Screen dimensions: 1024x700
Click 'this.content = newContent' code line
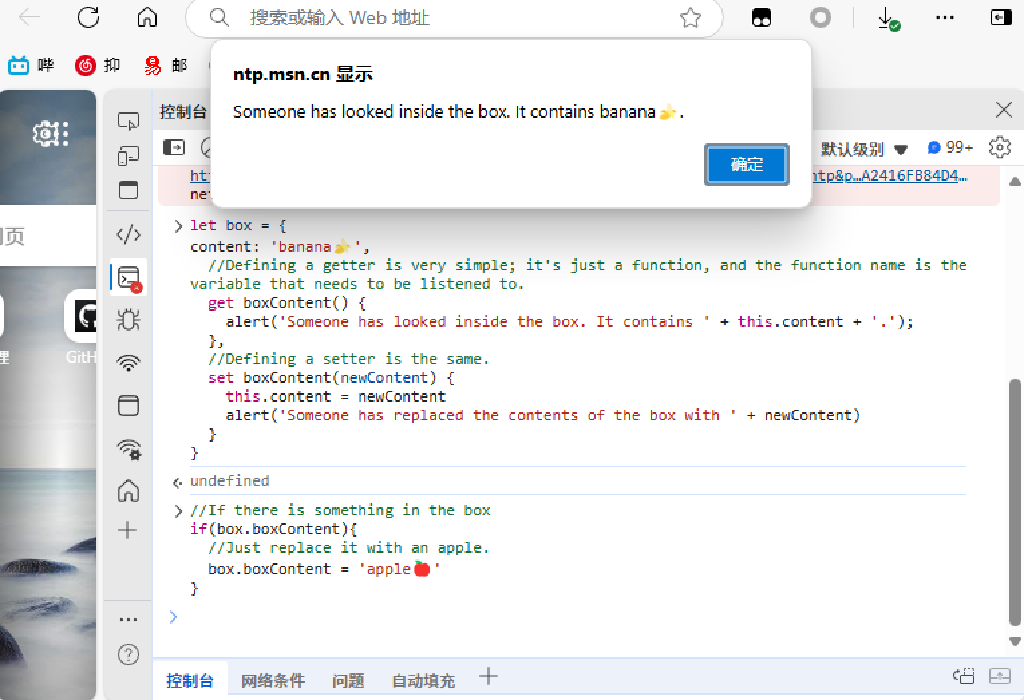(336, 396)
